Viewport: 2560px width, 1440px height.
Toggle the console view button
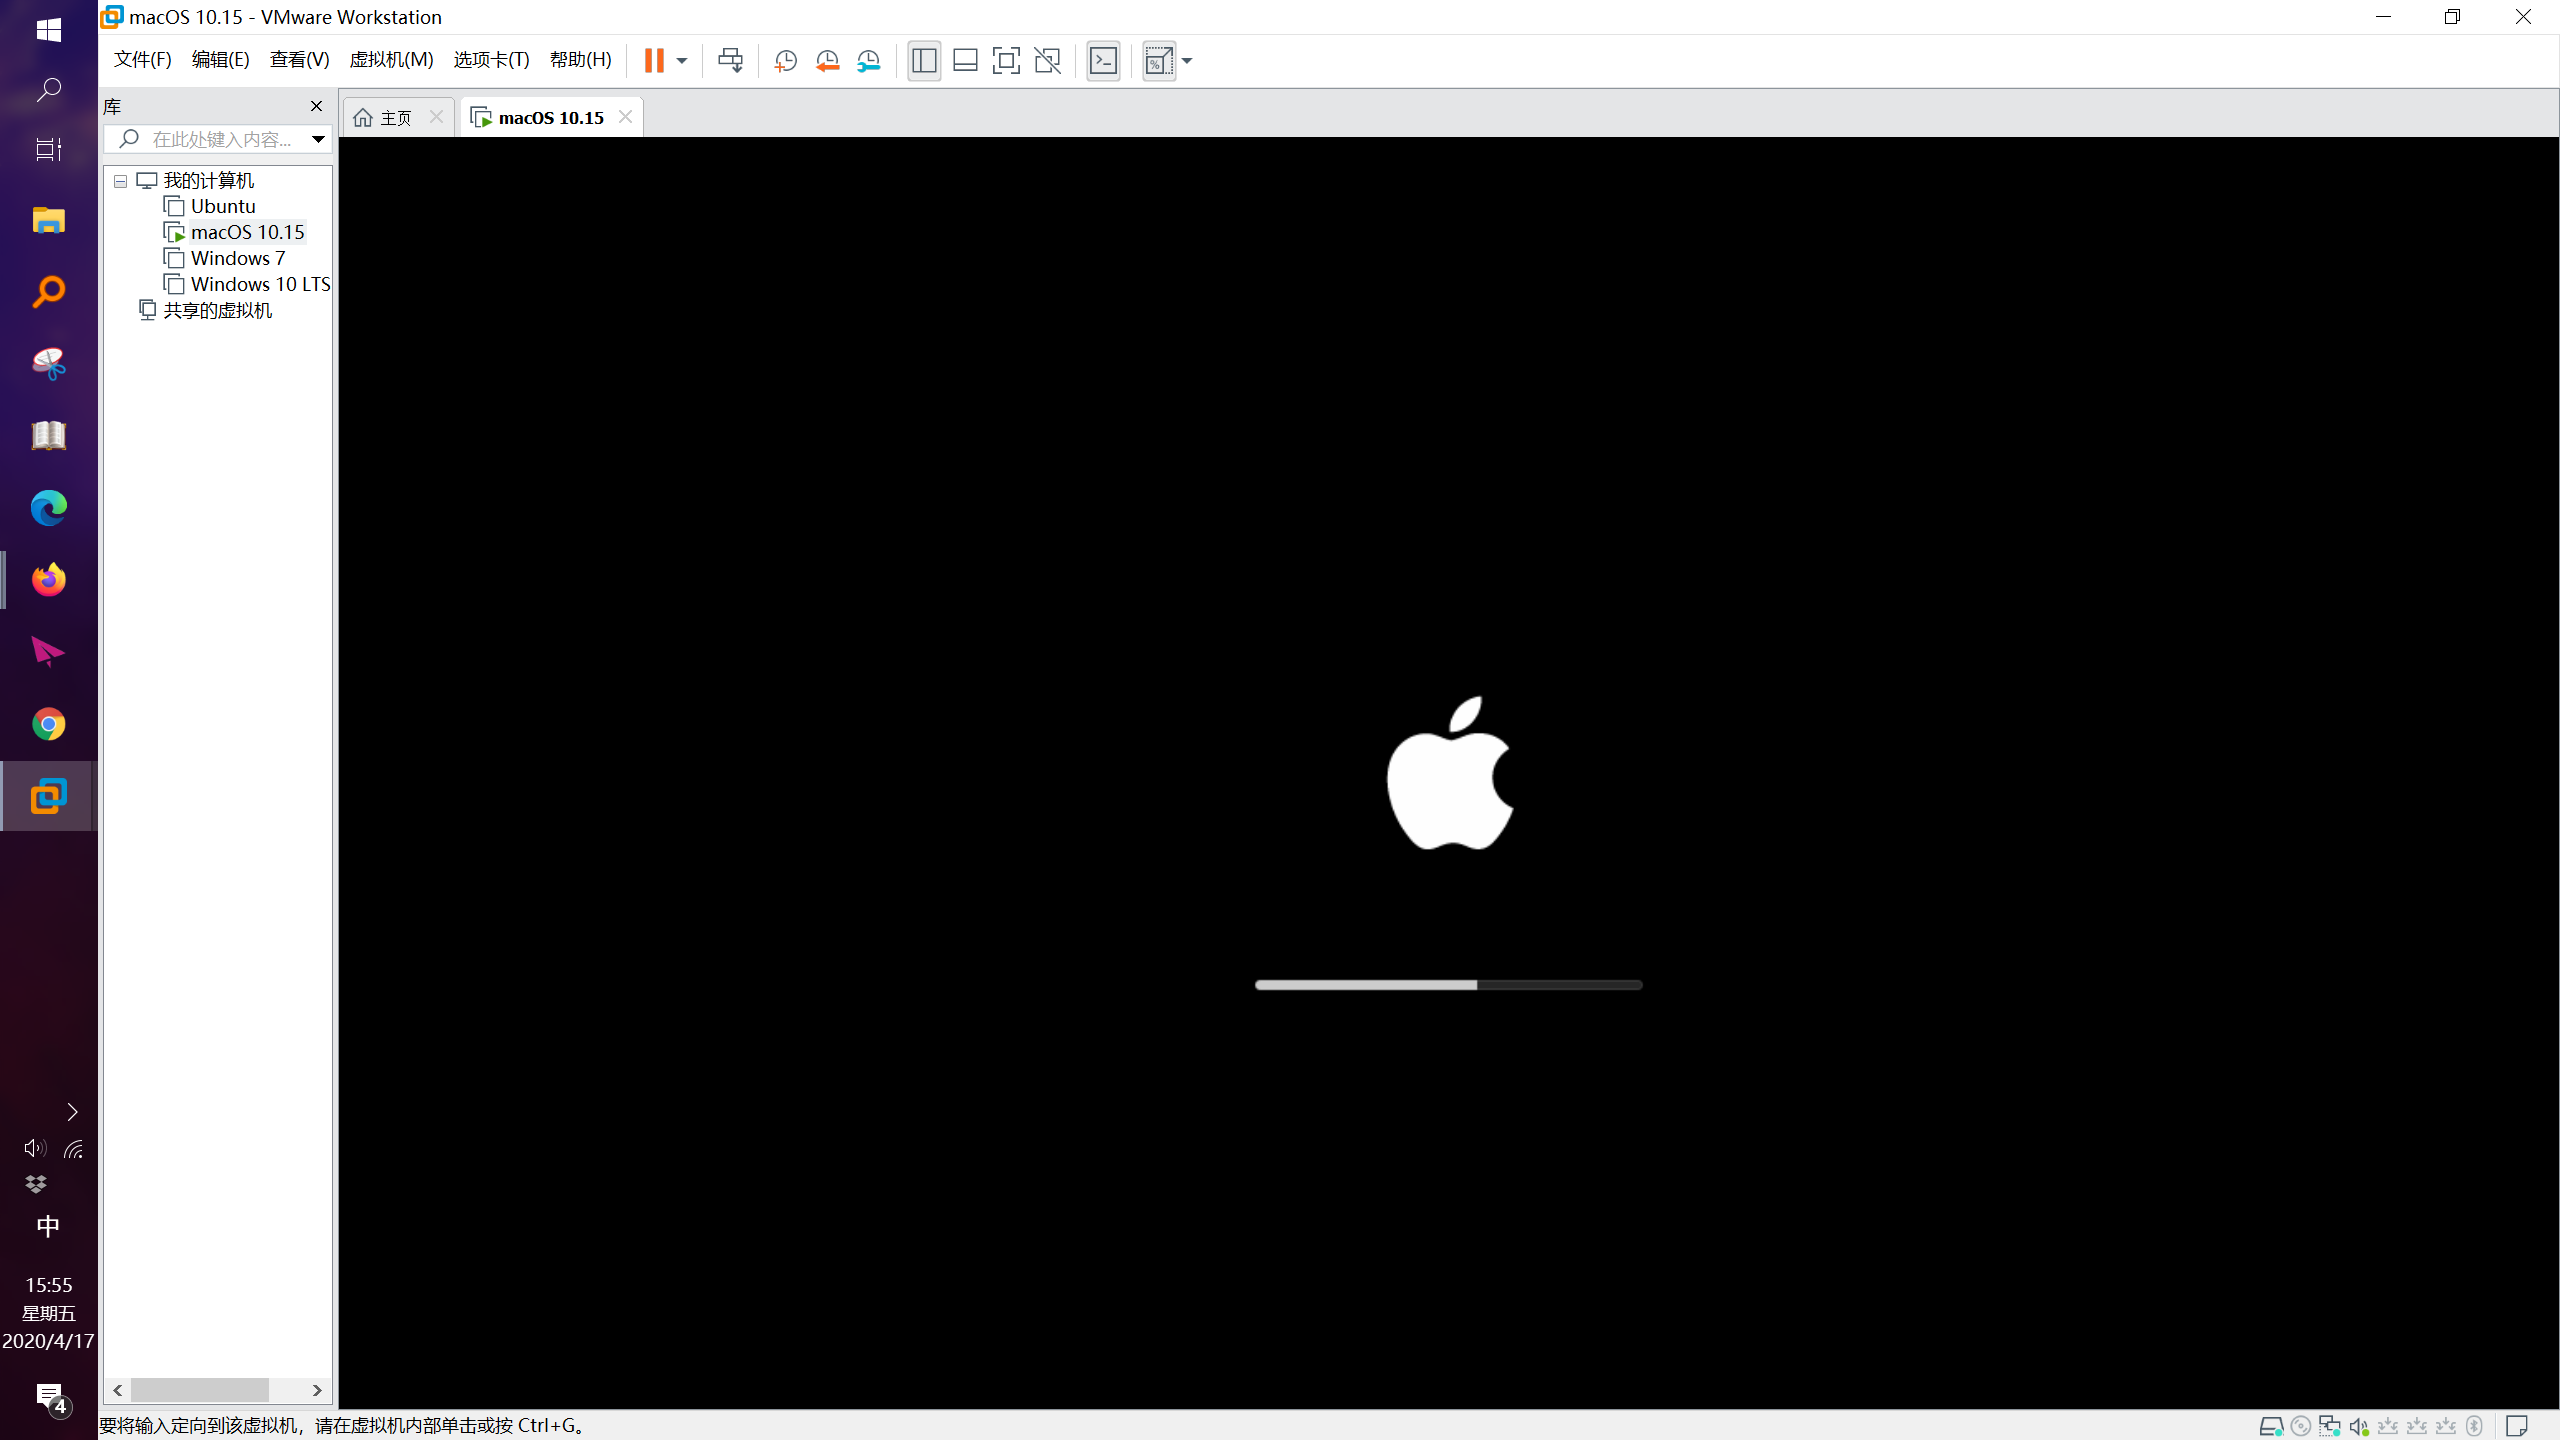(1103, 61)
